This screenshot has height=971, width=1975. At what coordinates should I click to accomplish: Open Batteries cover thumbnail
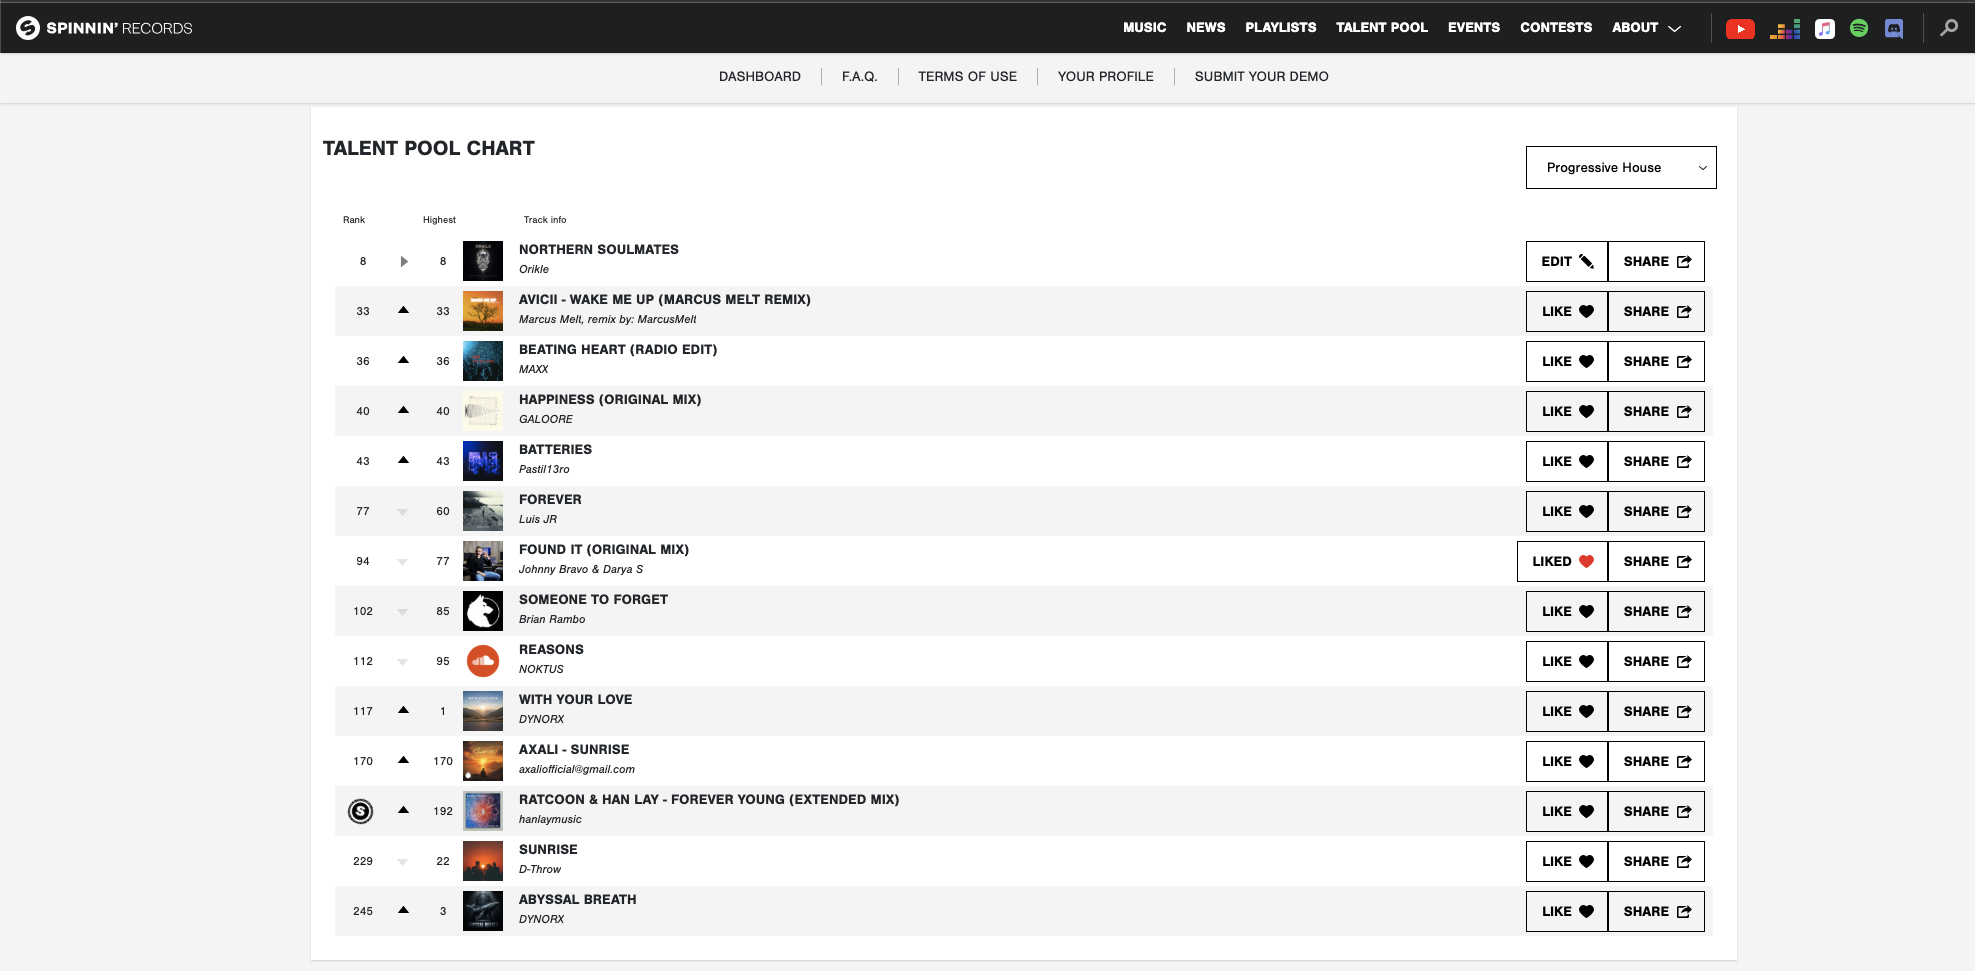pyautogui.click(x=483, y=461)
